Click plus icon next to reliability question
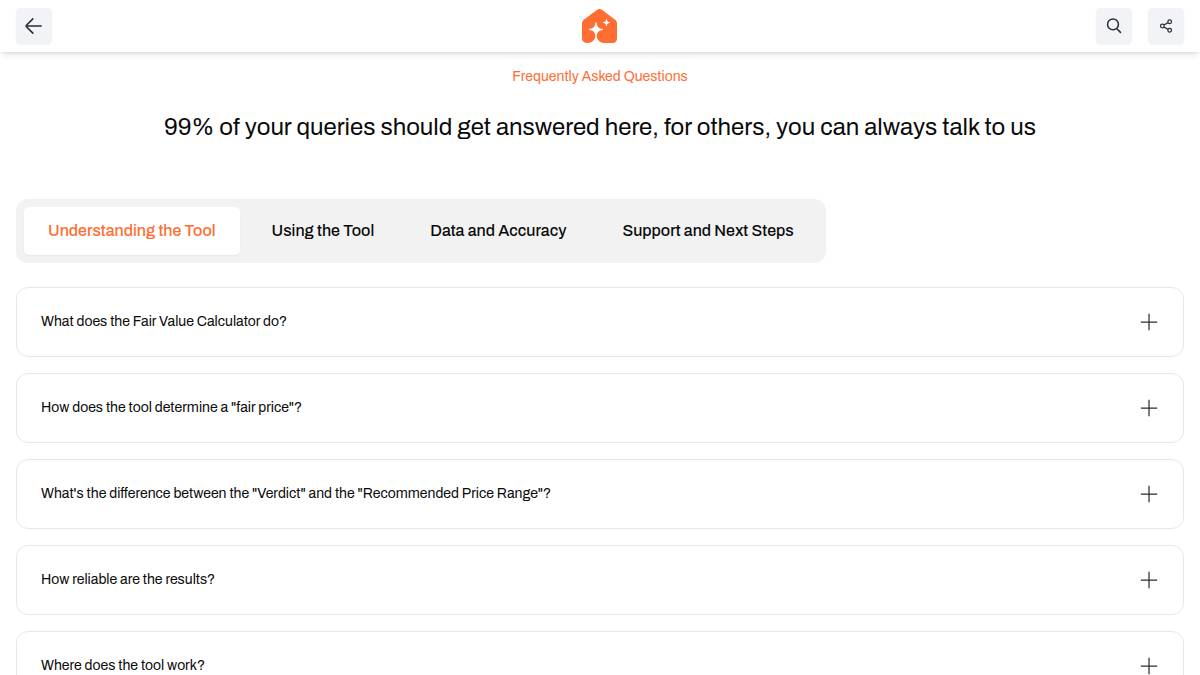 click(1148, 580)
